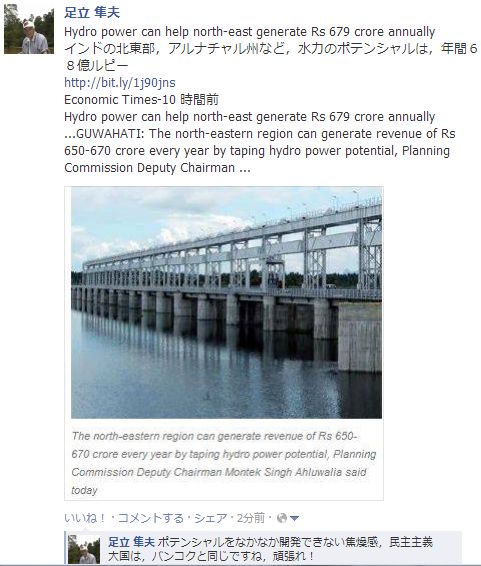Click the author name 足立 隼夫 in post header
The image size is (481, 566).
coord(92,13)
